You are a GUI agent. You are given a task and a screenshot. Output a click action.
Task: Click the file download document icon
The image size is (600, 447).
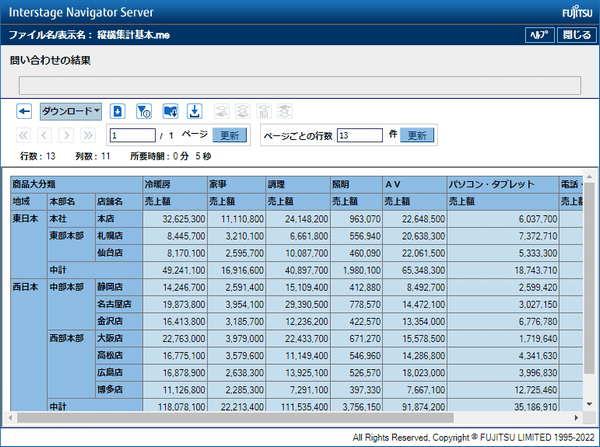[117, 111]
